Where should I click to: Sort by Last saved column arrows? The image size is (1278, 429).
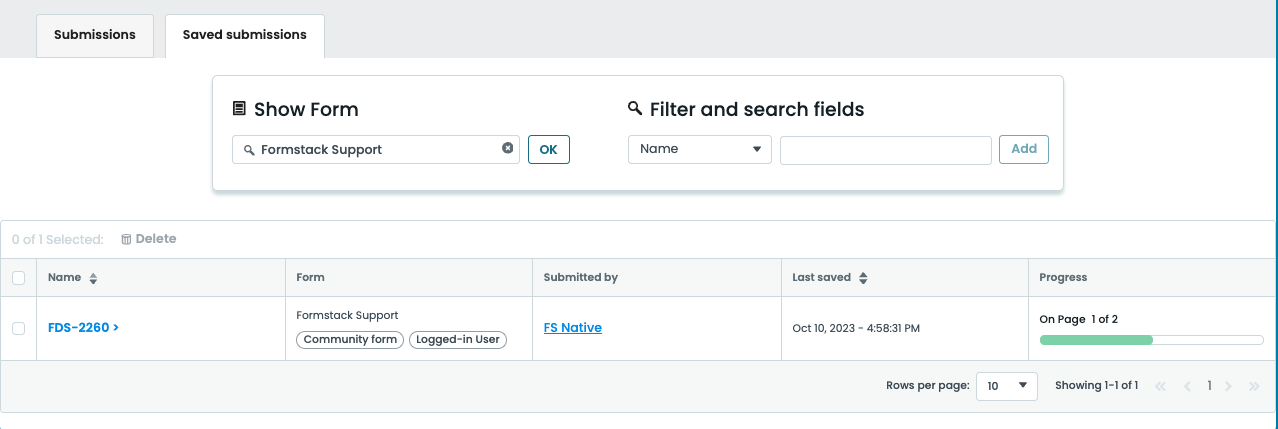coord(863,278)
